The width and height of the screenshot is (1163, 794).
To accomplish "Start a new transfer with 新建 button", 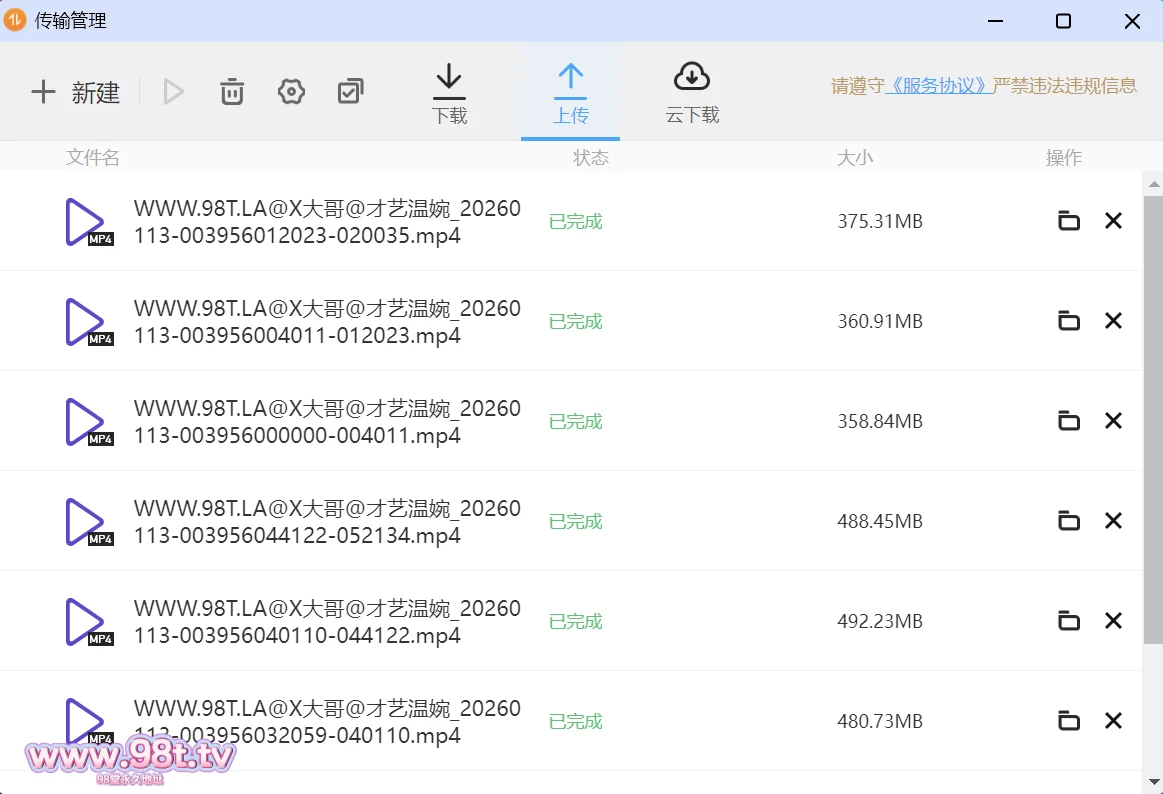I will [x=74, y=92].
